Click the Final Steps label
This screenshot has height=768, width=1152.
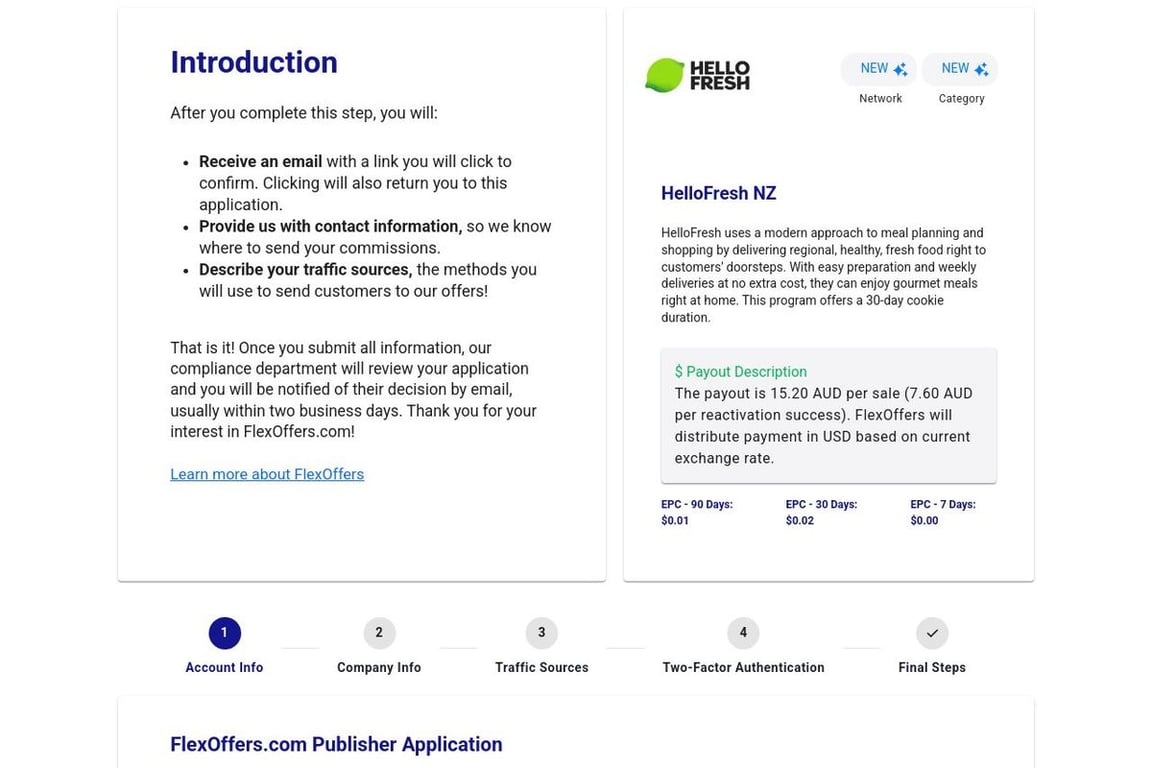pyautogui.click(x=932, y=667)
